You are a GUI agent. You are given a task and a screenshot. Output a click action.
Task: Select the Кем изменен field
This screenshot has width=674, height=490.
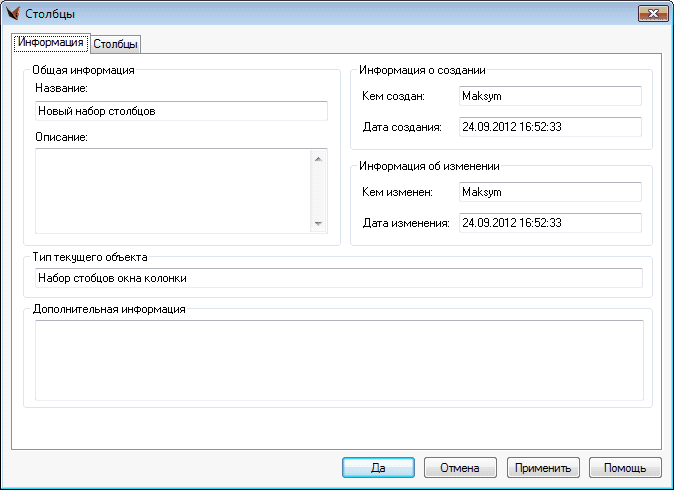[548, 191]
